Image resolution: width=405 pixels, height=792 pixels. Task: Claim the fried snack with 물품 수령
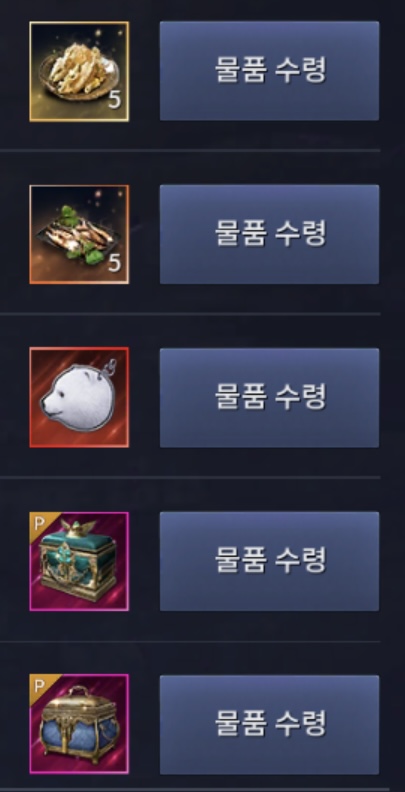click(x=270, y=71)
